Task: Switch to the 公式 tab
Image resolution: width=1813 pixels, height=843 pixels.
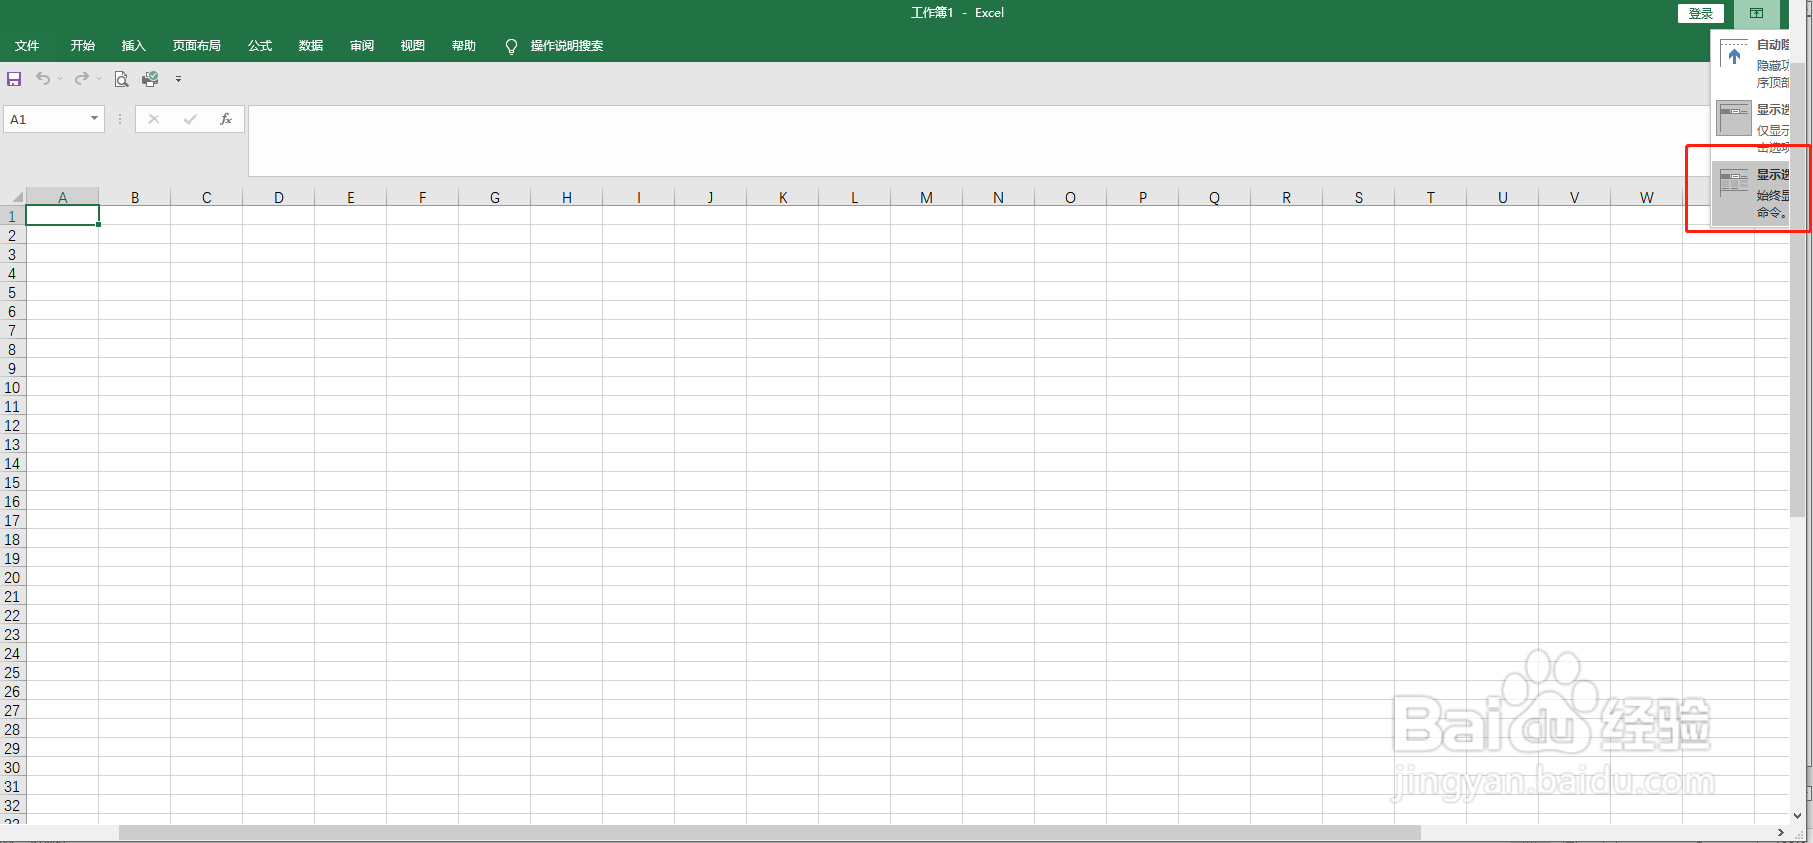Action: [260, 46]
